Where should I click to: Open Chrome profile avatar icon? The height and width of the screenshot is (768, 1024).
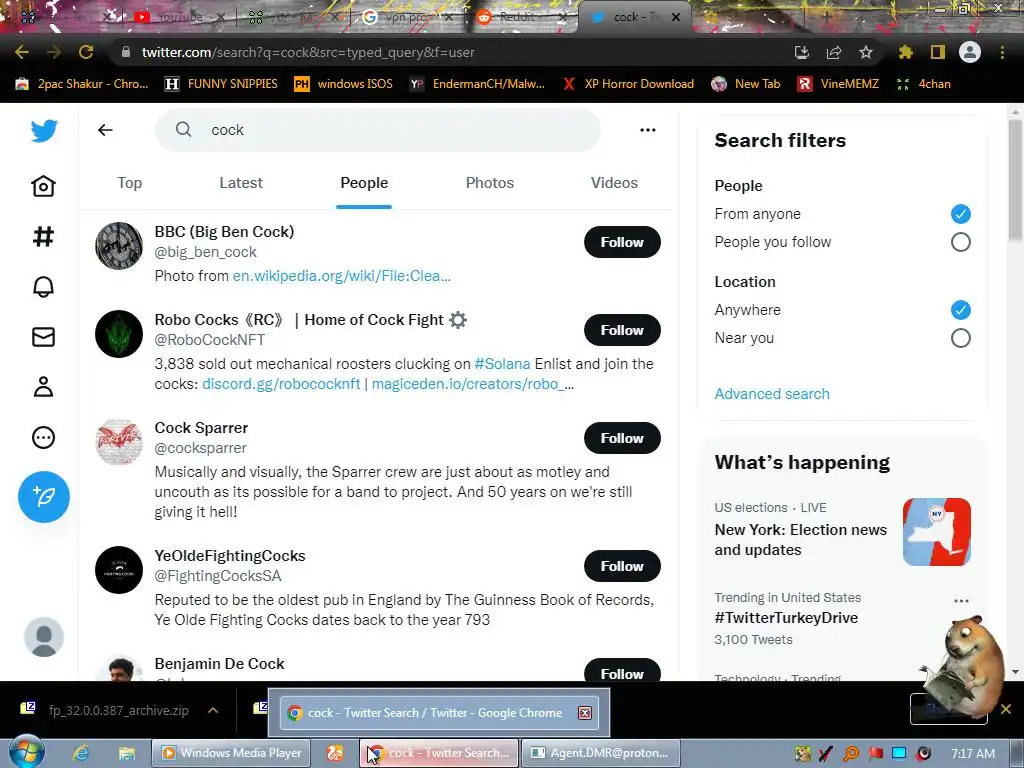(x=970, y=52)
